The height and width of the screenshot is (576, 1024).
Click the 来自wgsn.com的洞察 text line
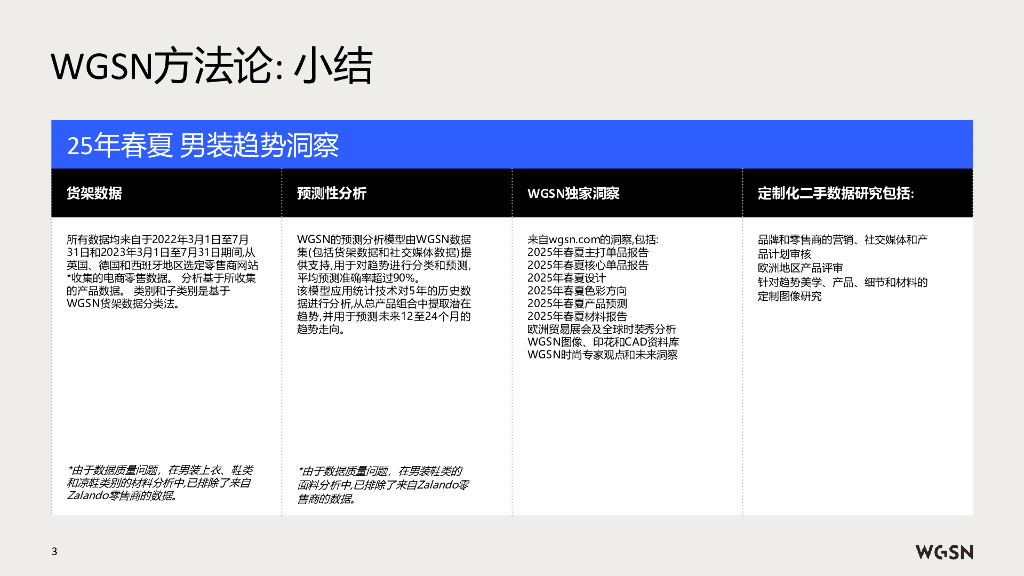click(x=592, y=241)
